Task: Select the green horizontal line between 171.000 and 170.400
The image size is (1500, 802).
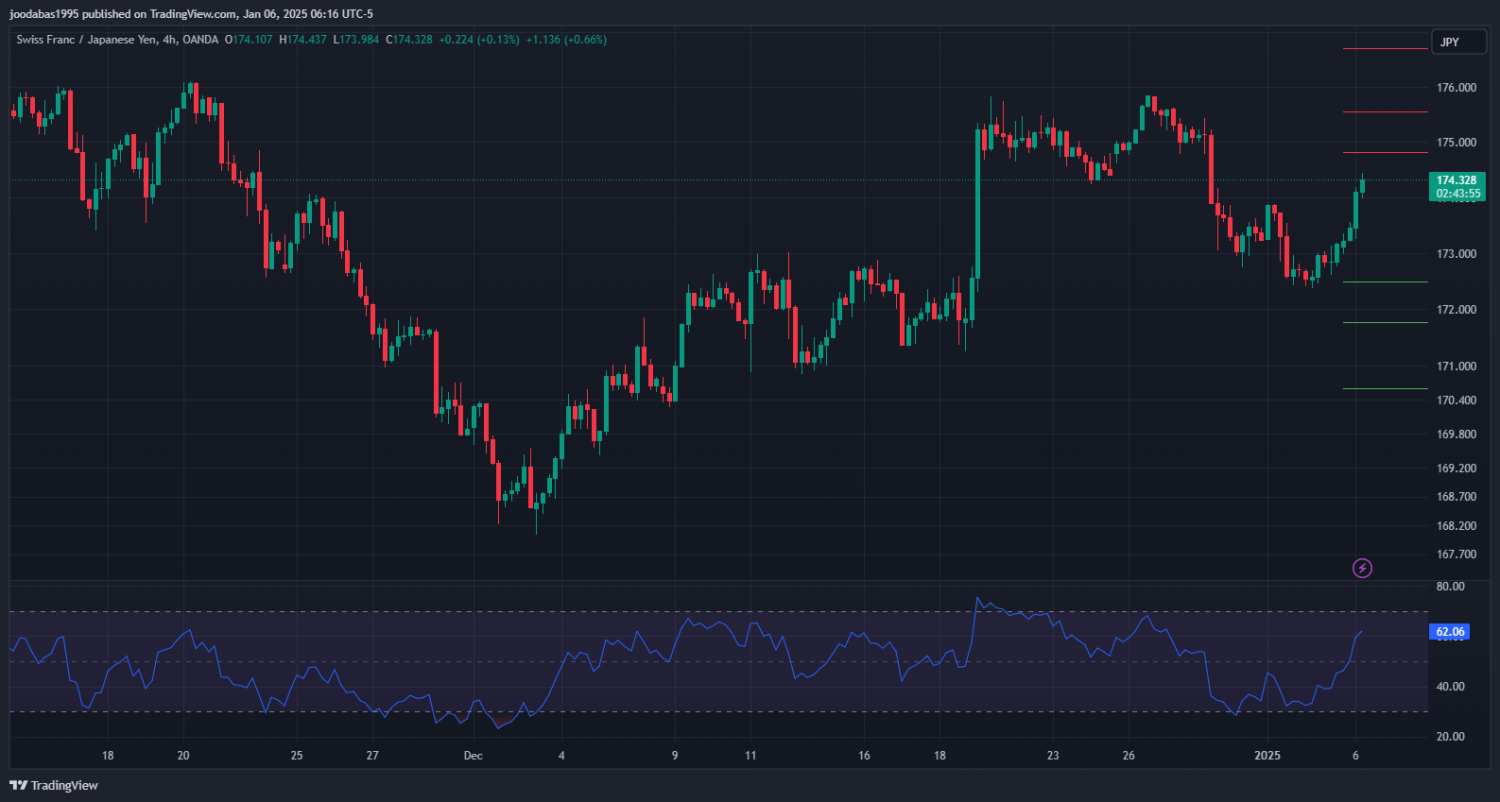Action: pyautogui.click(x=1385, y=388)
